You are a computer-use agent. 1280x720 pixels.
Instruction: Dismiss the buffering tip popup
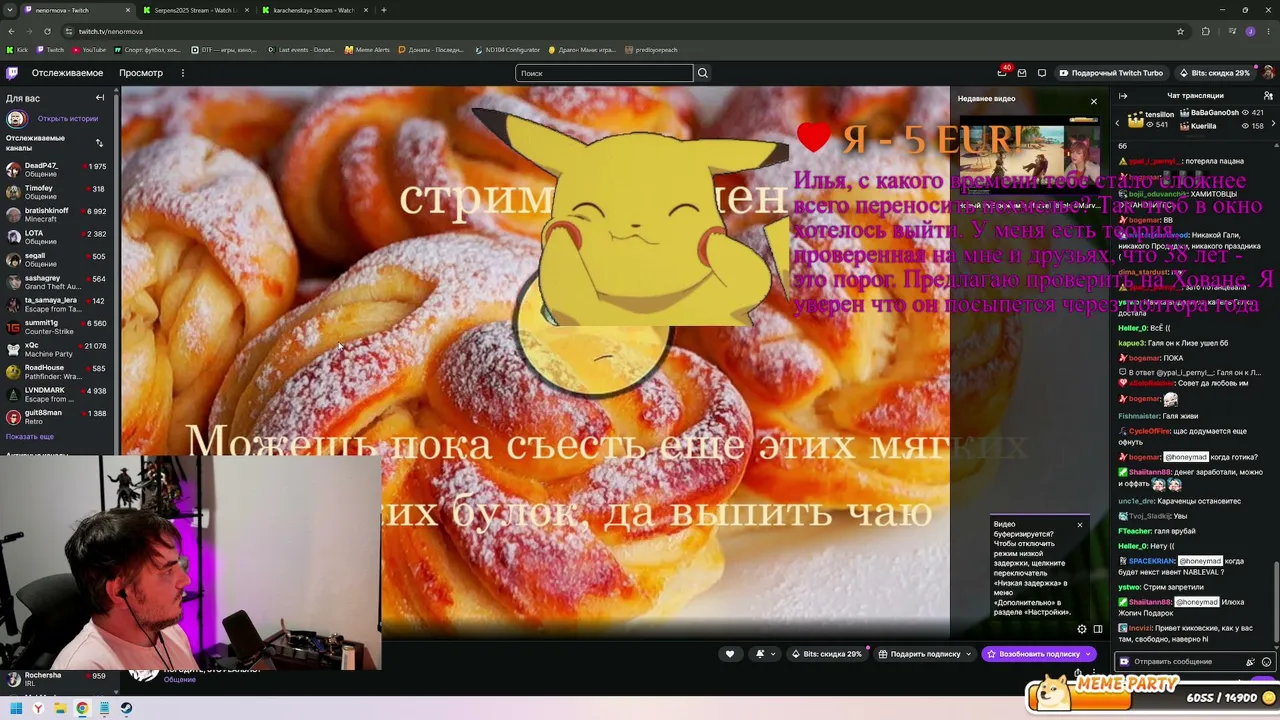coord(1080,525)
